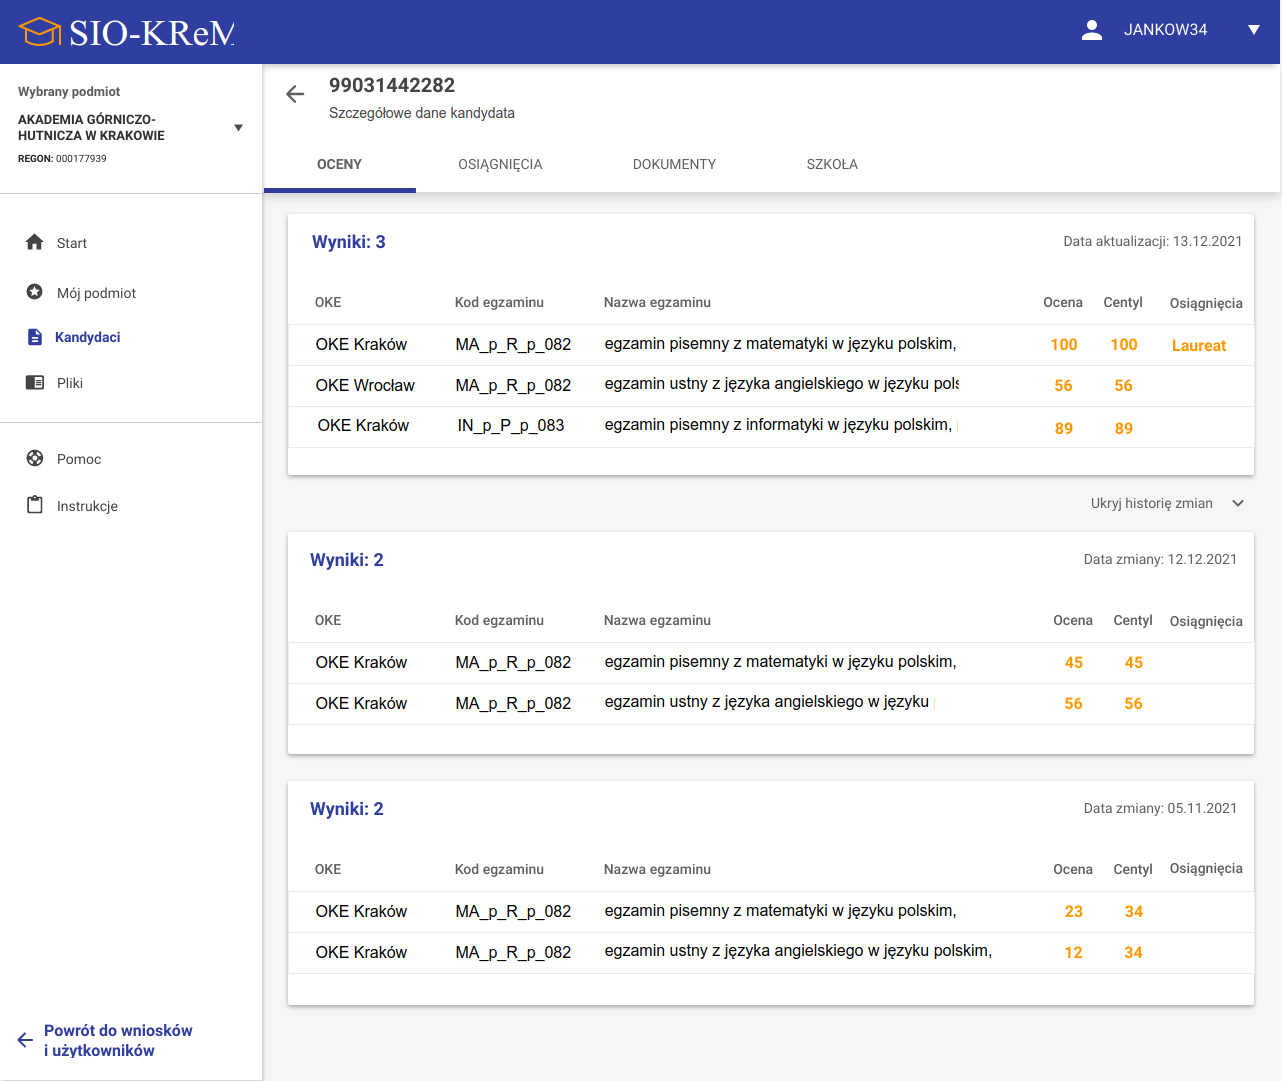The height and width of the screenshot is (1081, 1282).
Task: Click the IN_p_P_p_083 exam code row
Action: point(511,426)
